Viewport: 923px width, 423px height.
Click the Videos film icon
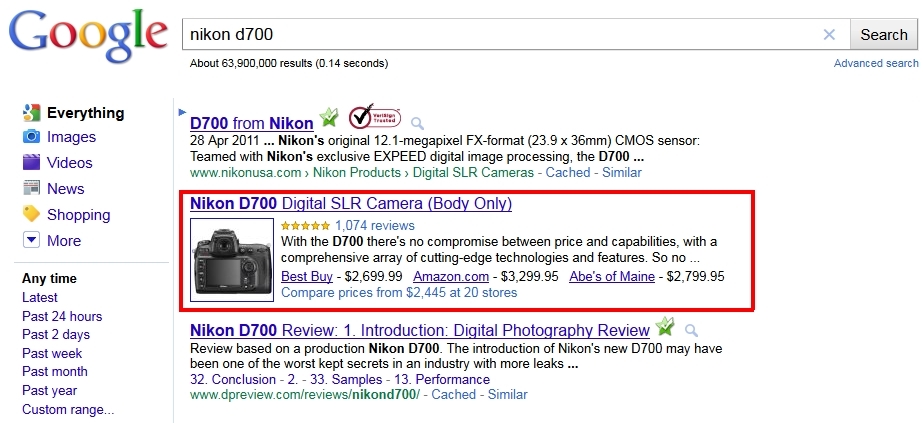click(31, 162)
